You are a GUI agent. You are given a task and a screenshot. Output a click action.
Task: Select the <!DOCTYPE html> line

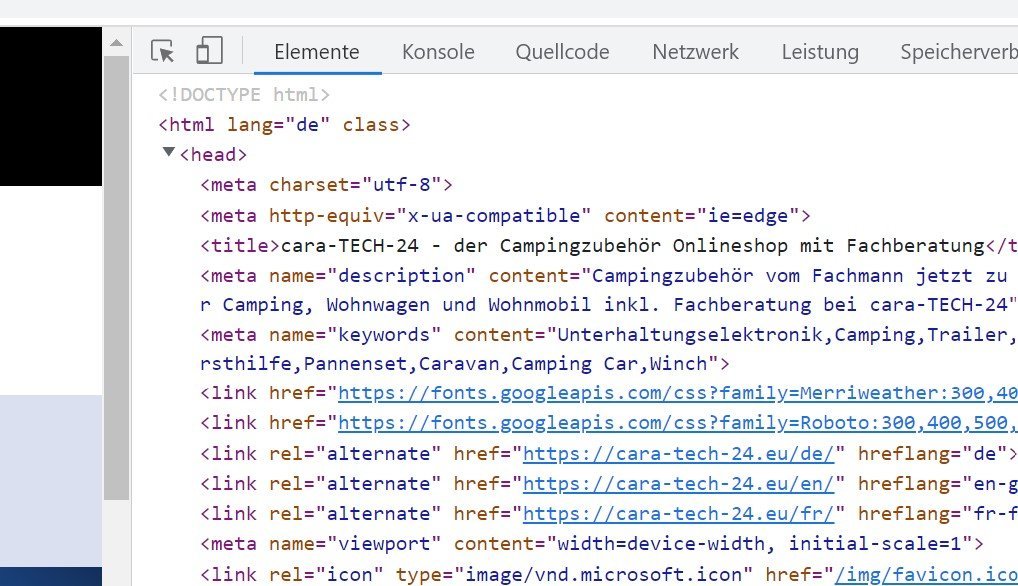[244, 95]
